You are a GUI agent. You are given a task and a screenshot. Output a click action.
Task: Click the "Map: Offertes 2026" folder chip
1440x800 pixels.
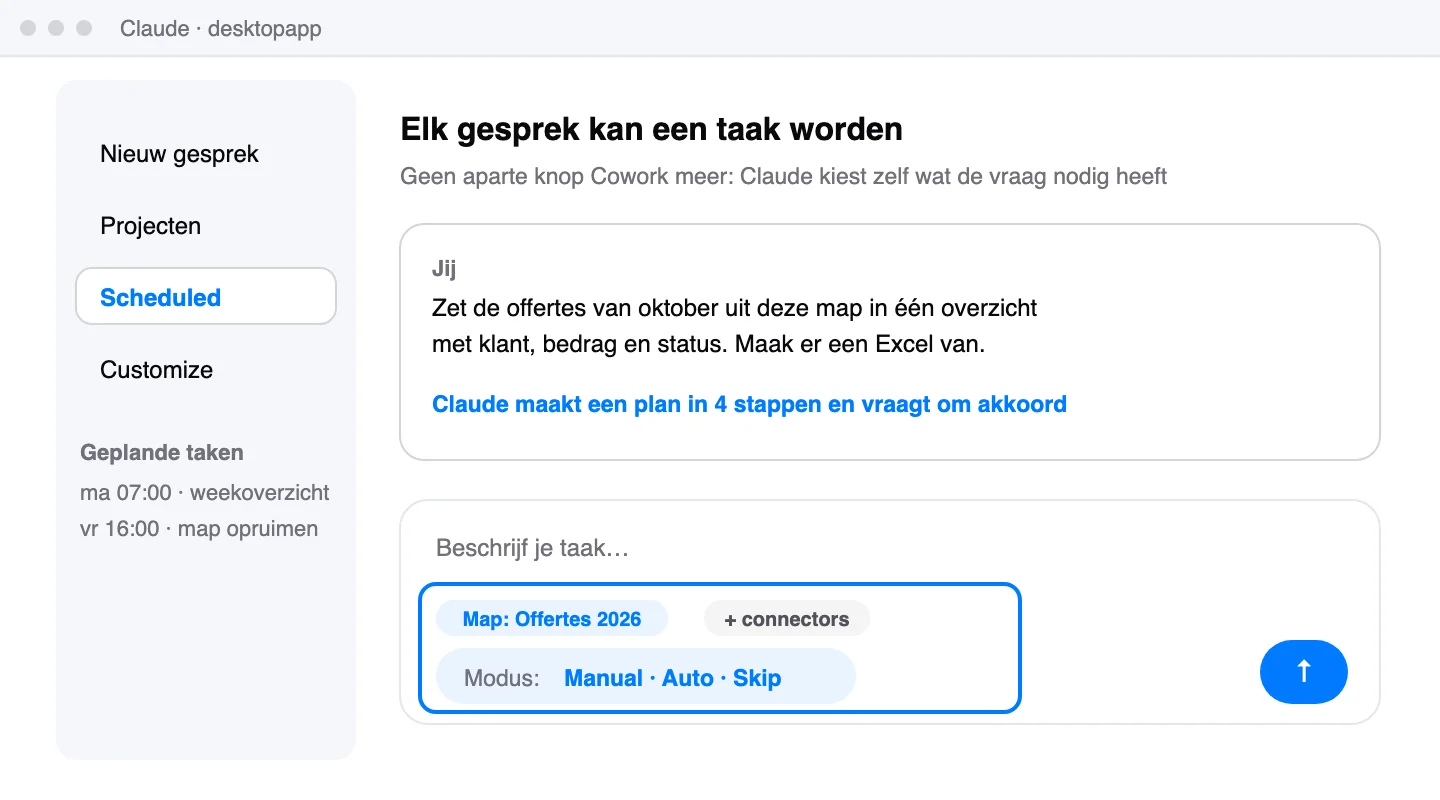[552, 619]
